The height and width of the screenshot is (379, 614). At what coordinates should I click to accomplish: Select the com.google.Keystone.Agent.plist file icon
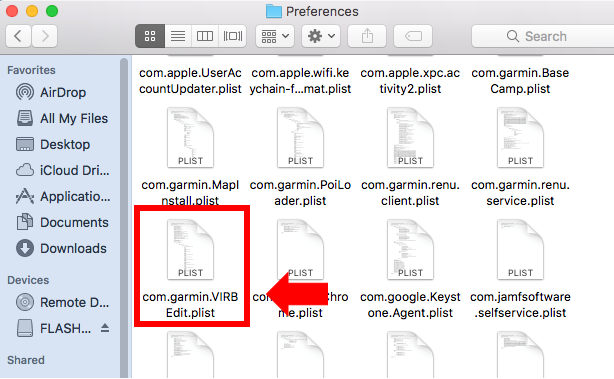(410, 250)
